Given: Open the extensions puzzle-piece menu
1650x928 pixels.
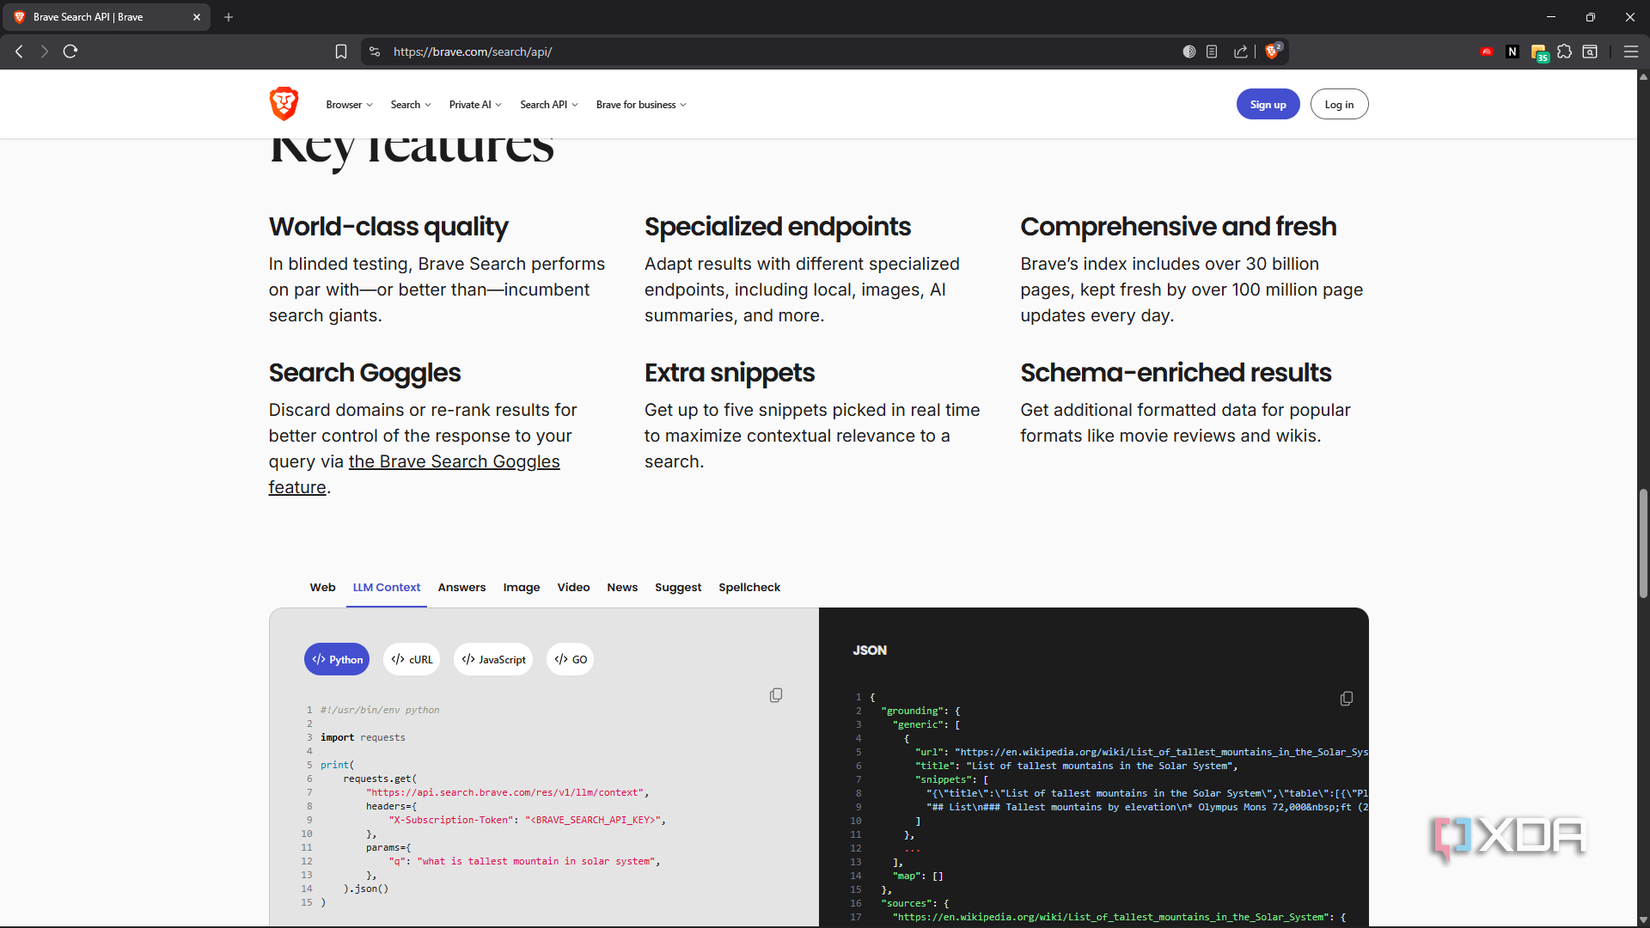Looking at the screenshot, I should click(x=1564, y=51).
